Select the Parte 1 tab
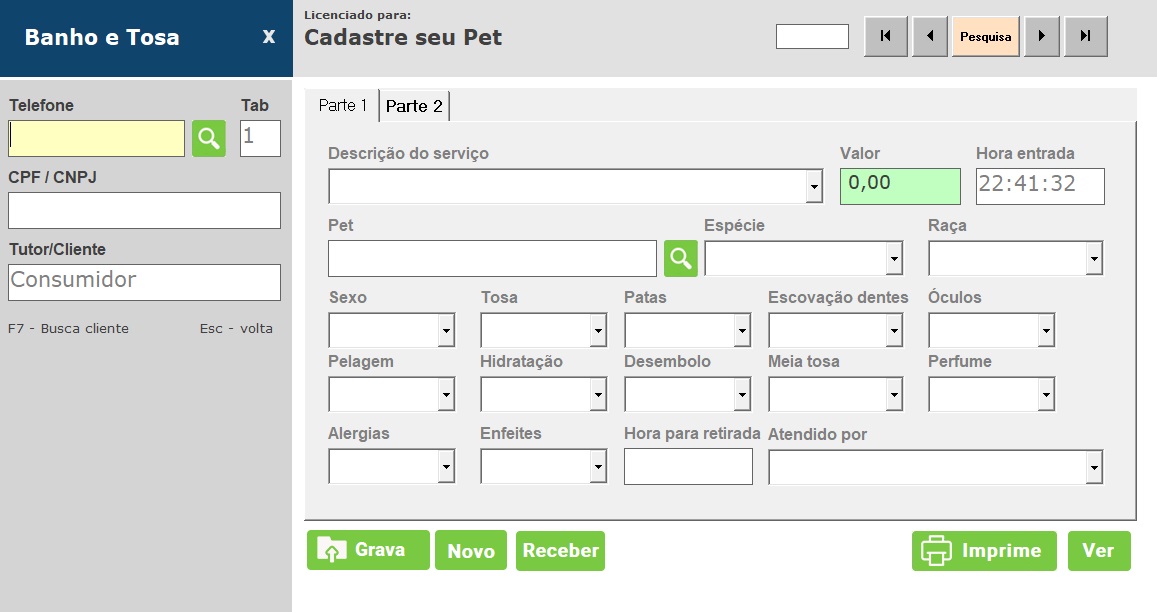 click(342, 105)
